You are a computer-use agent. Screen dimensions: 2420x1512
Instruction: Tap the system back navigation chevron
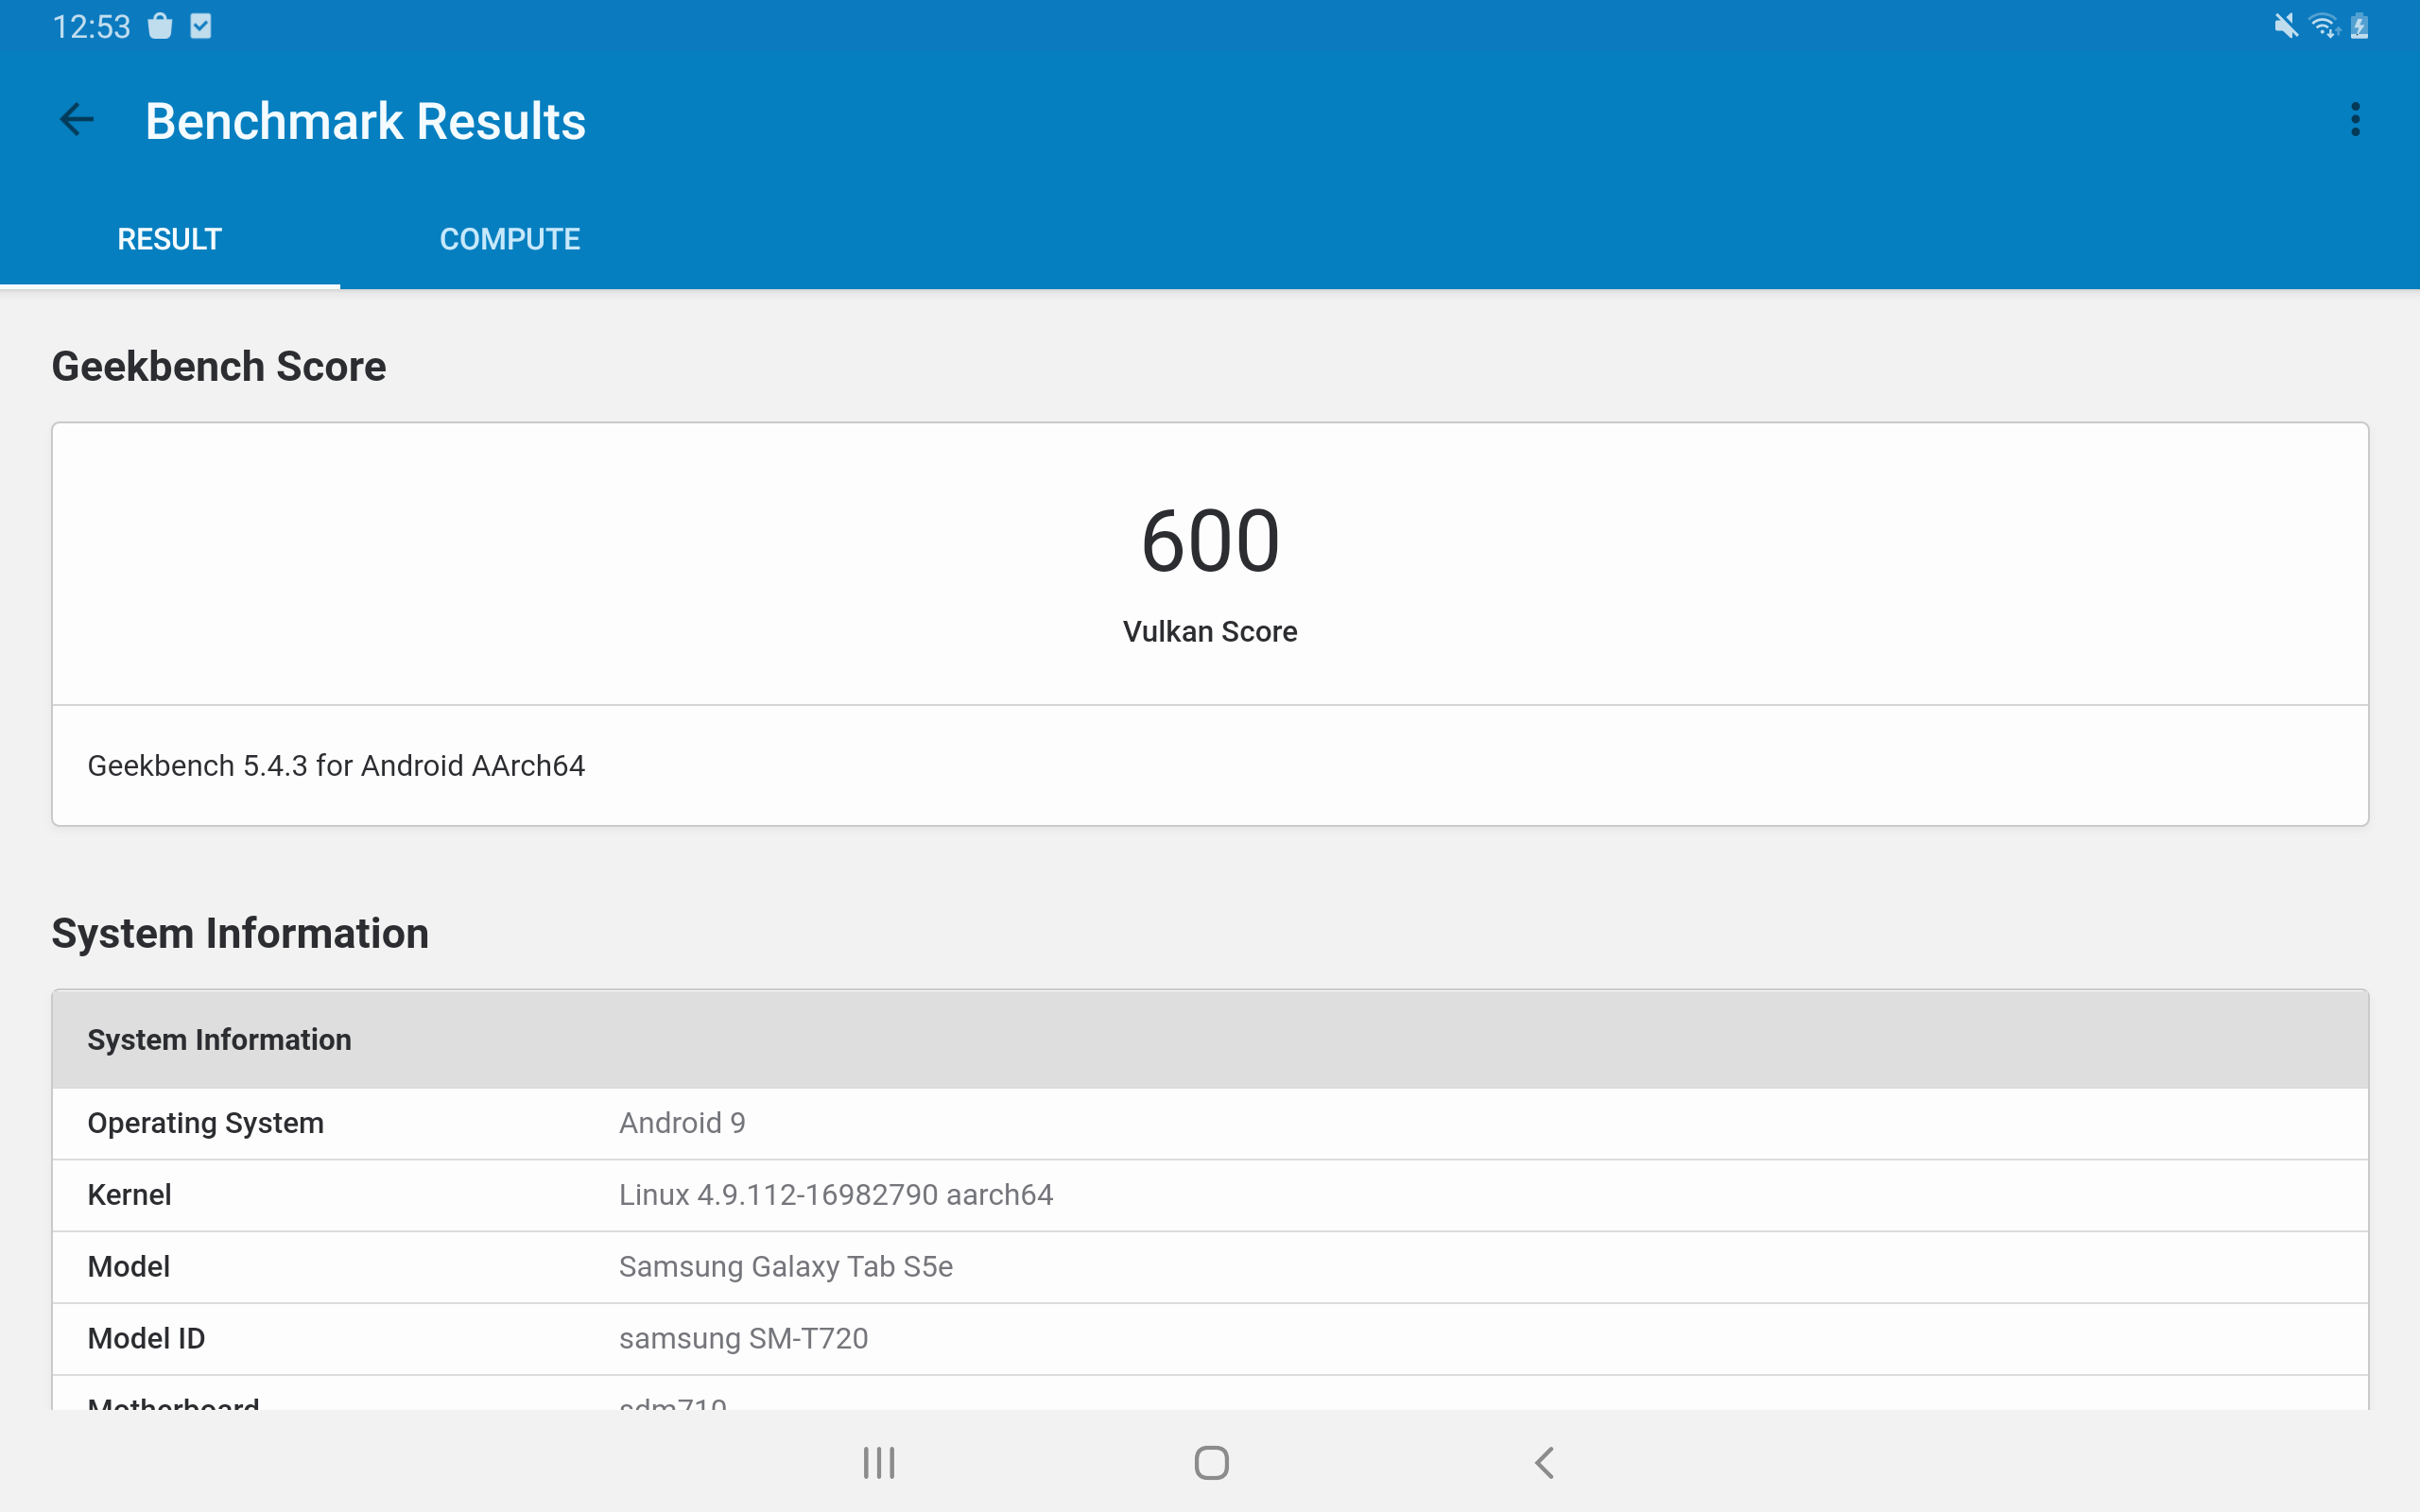coord(1545,1463)
